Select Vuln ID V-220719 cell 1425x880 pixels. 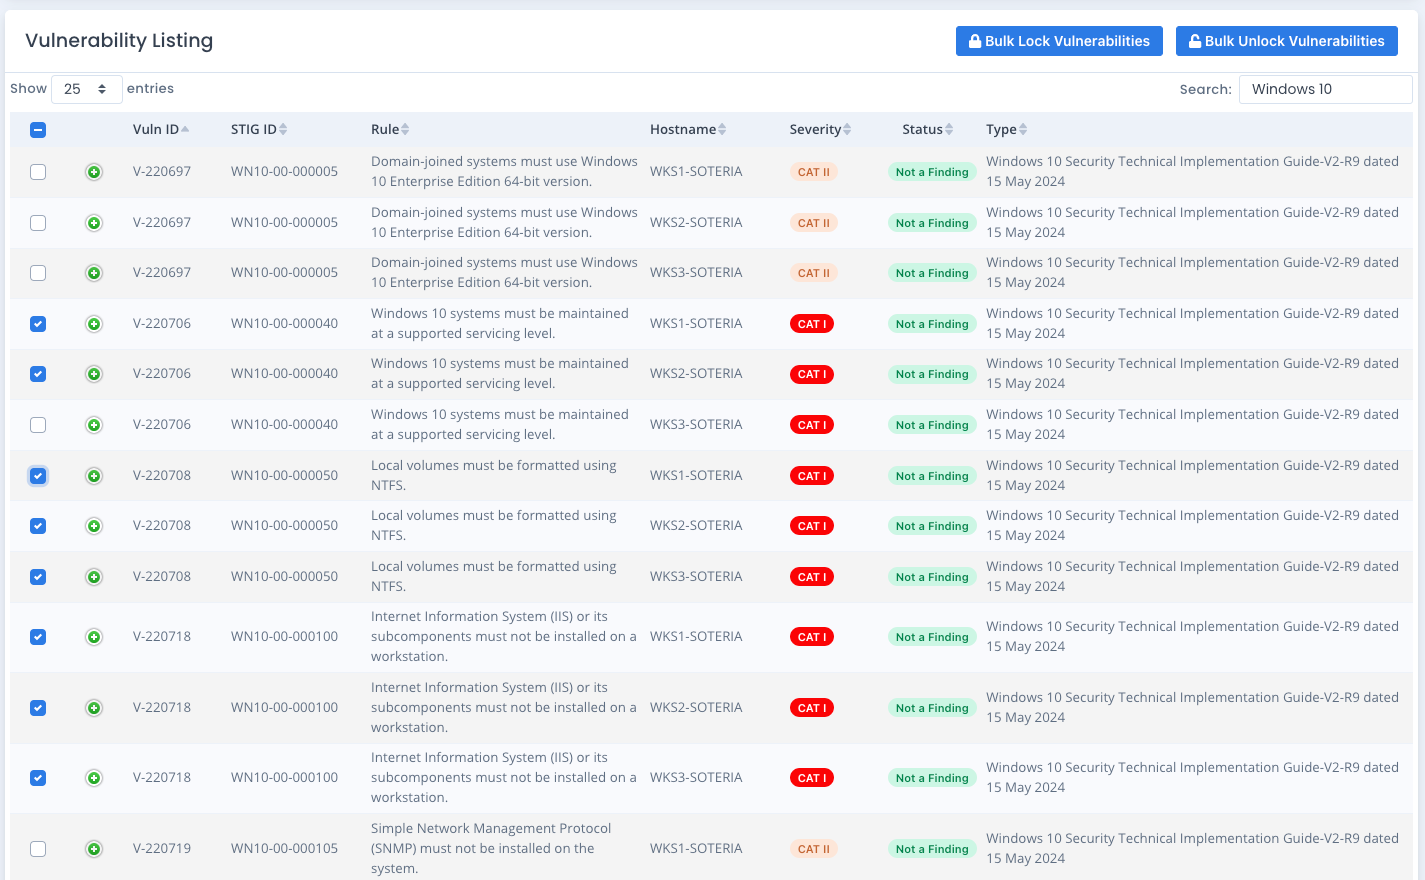[x=162, y=848]
